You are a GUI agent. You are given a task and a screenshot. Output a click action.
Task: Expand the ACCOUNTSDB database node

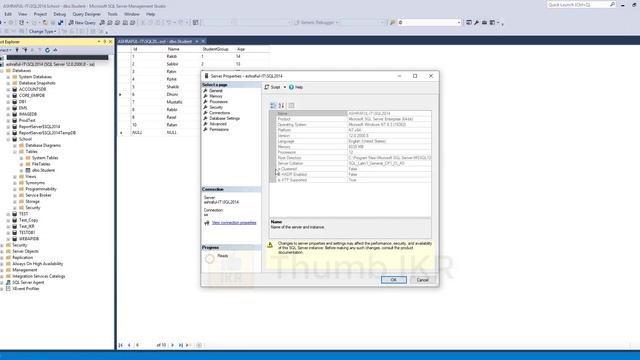pyautogui.click(x=8, y=89)
